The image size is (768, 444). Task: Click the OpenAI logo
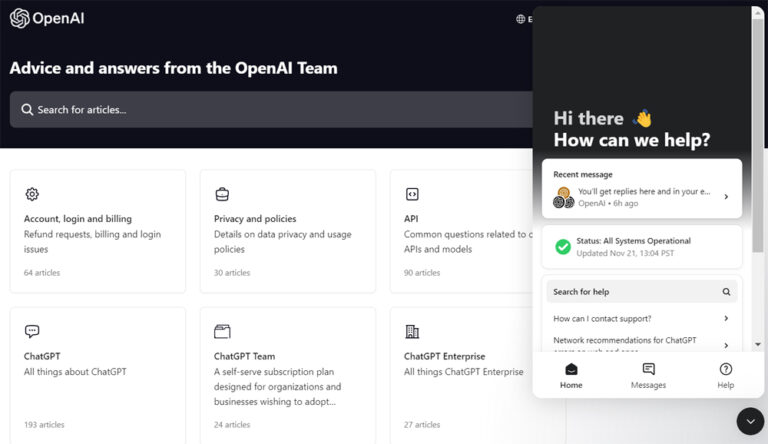pos(47,19)
